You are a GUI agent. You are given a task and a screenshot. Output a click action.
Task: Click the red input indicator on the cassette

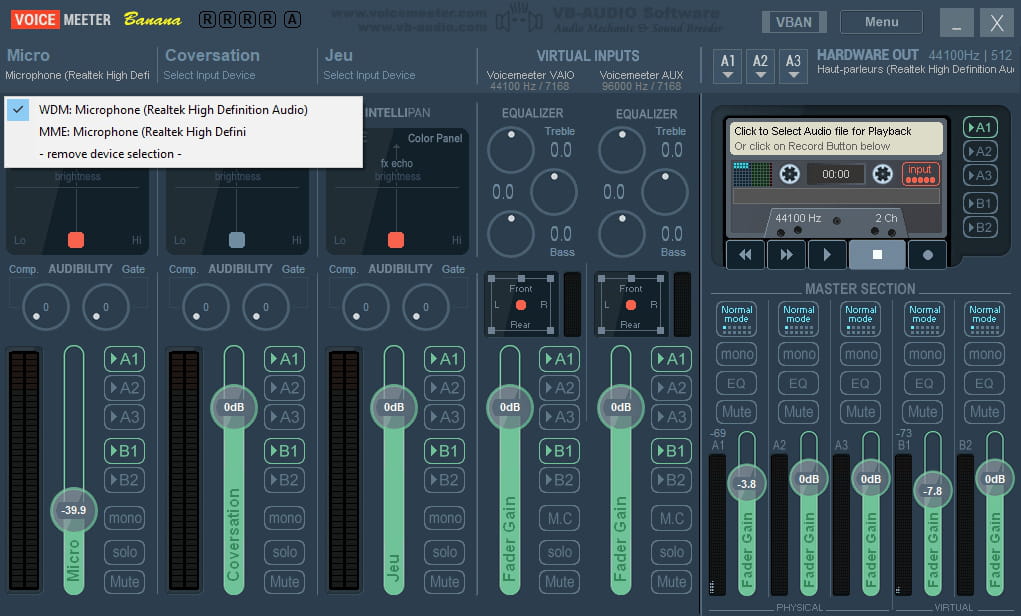point(920,174)
